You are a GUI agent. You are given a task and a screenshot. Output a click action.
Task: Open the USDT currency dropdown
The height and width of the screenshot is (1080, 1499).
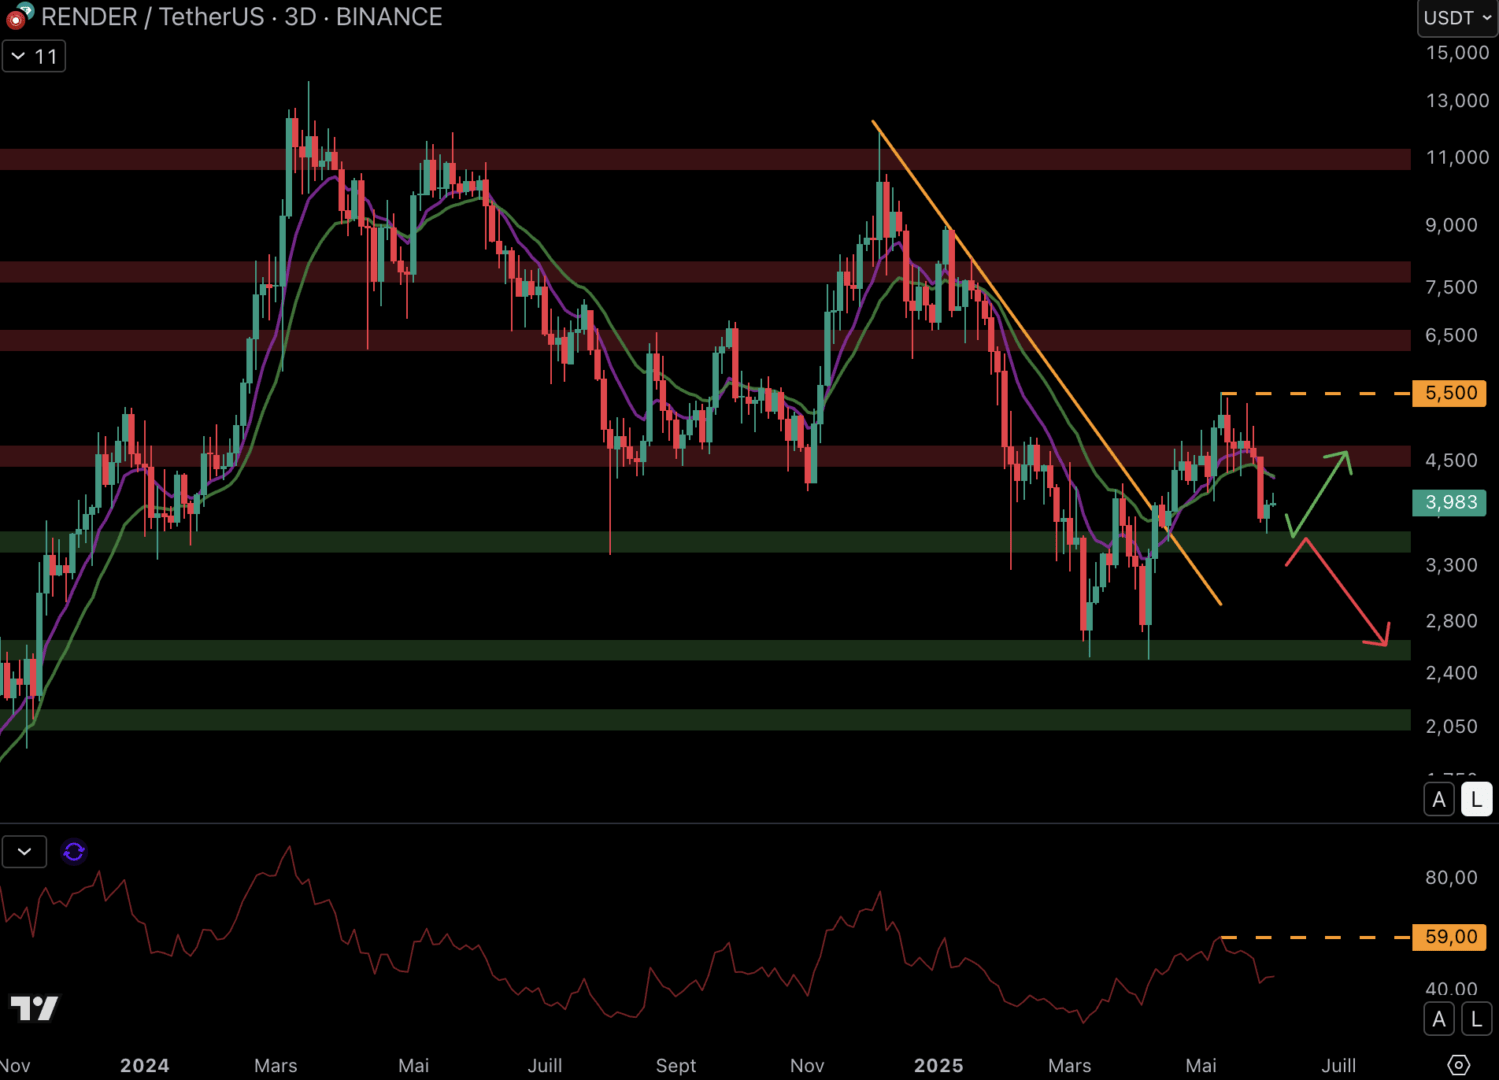click(x=1457, y=18)
